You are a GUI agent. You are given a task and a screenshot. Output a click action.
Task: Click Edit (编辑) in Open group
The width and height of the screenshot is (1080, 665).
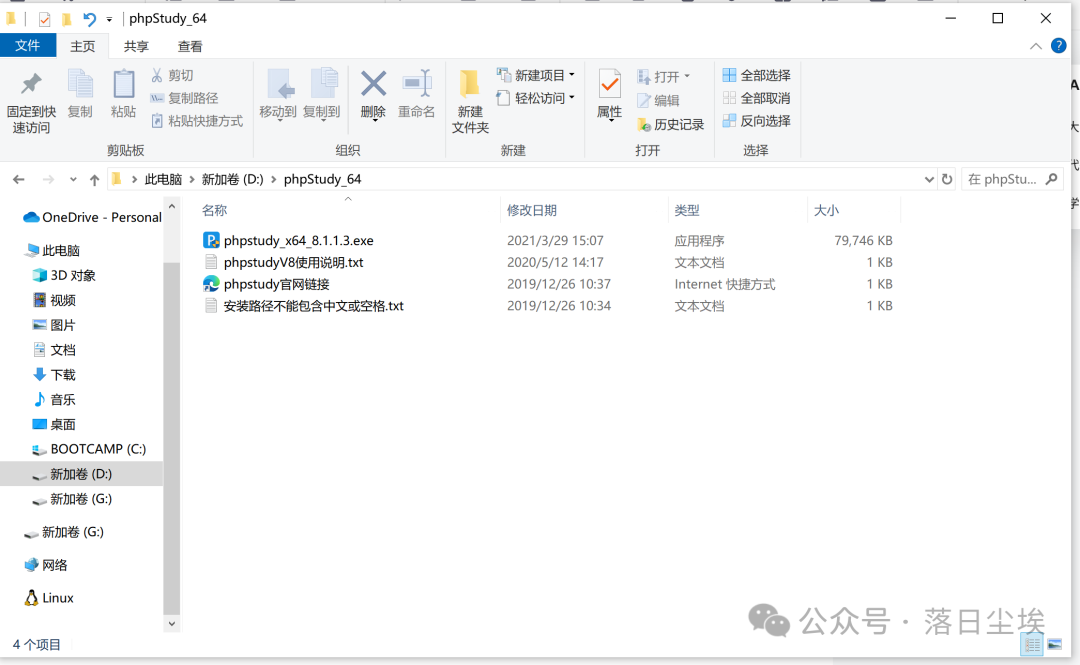pos(658,100)
